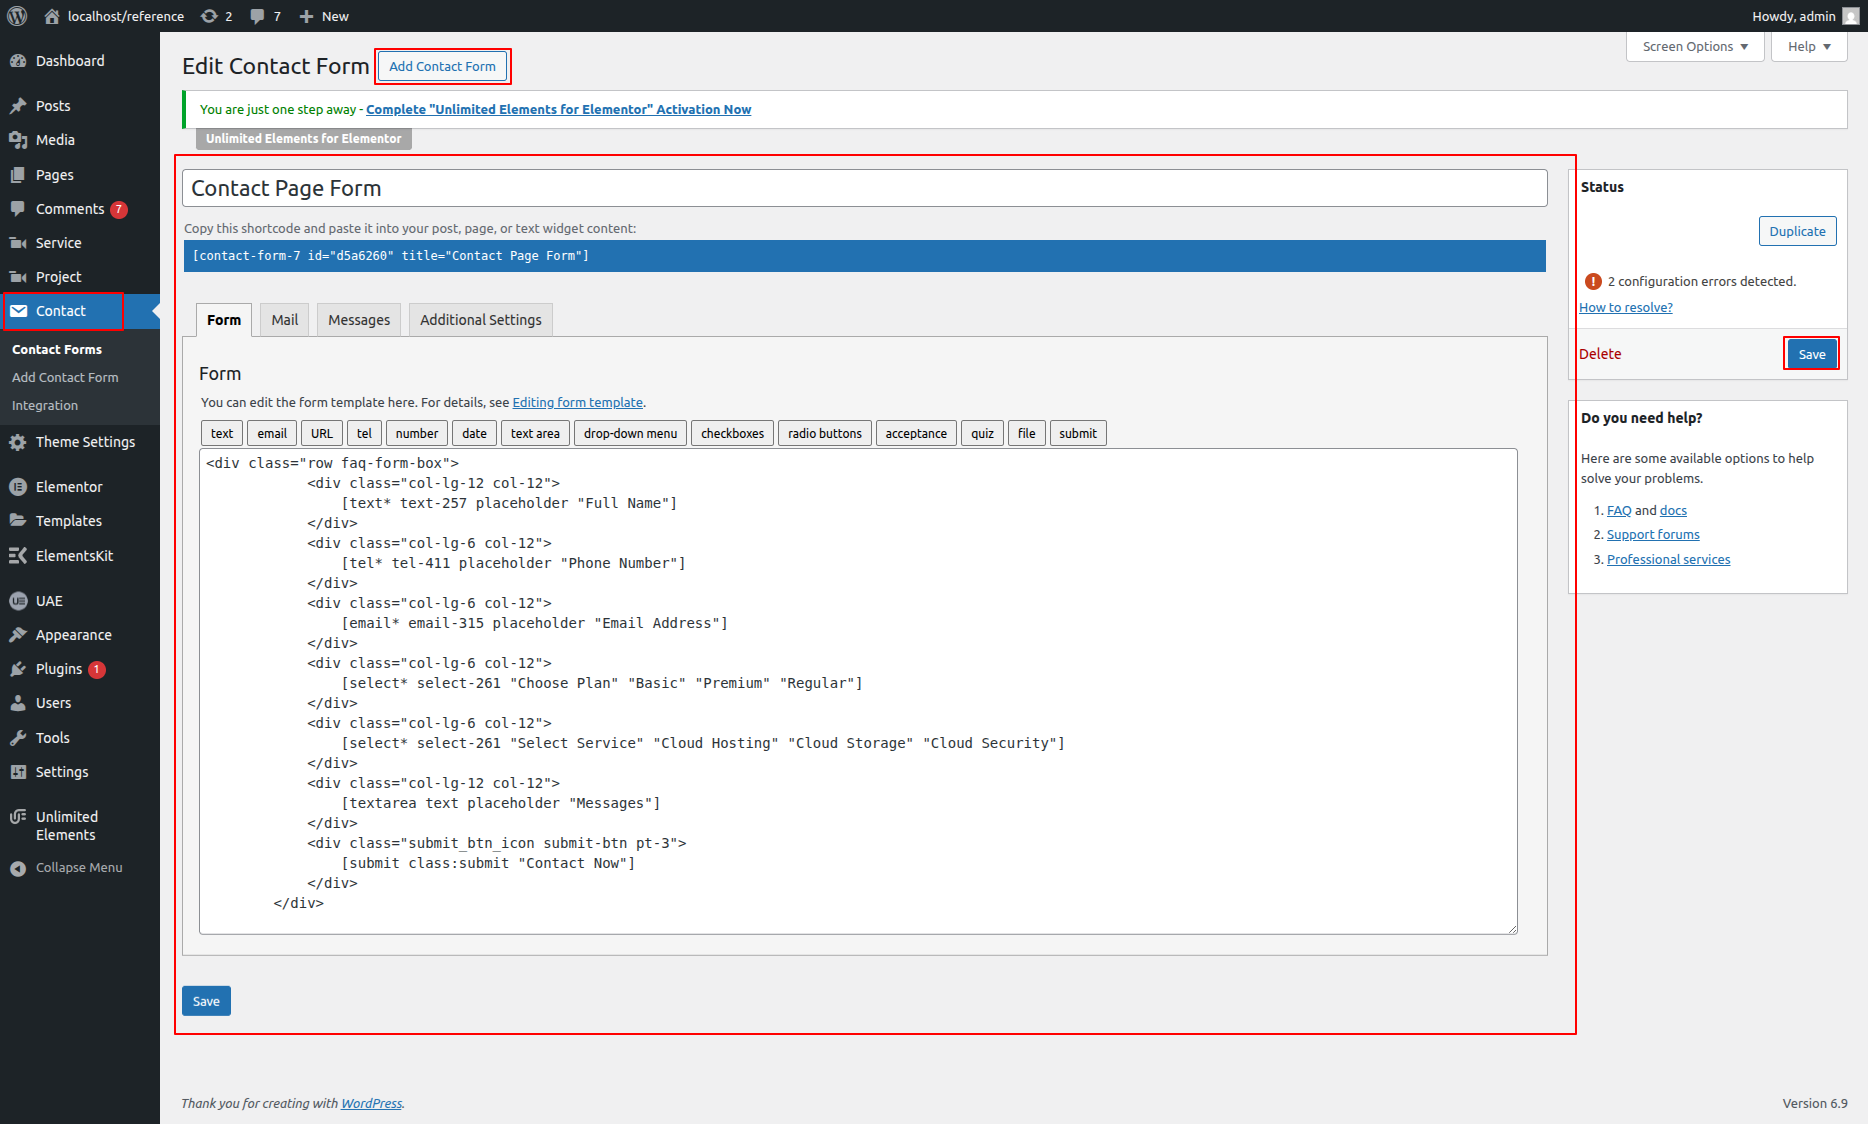Switch to the Mail tab
Image resolution: width=1868 pixels, height=1124 pixels.
(285, 320)
